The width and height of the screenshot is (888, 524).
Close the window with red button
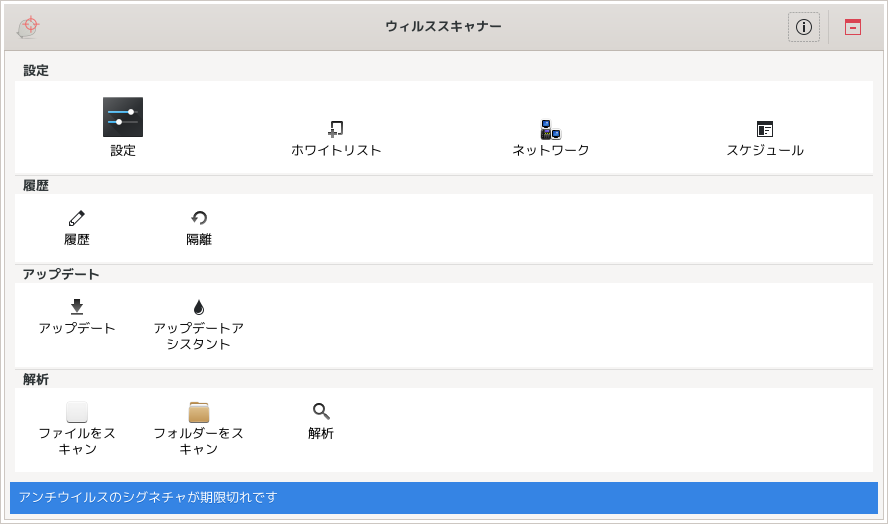(853, 27)
